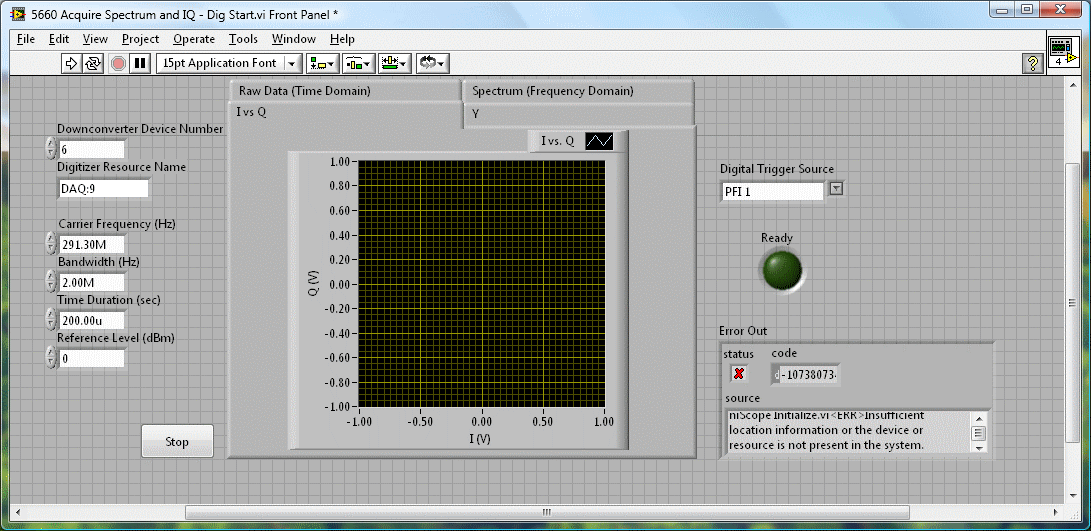
Task: Click the Carrier Frequency stepper arrows
Action: coord(50,244)
